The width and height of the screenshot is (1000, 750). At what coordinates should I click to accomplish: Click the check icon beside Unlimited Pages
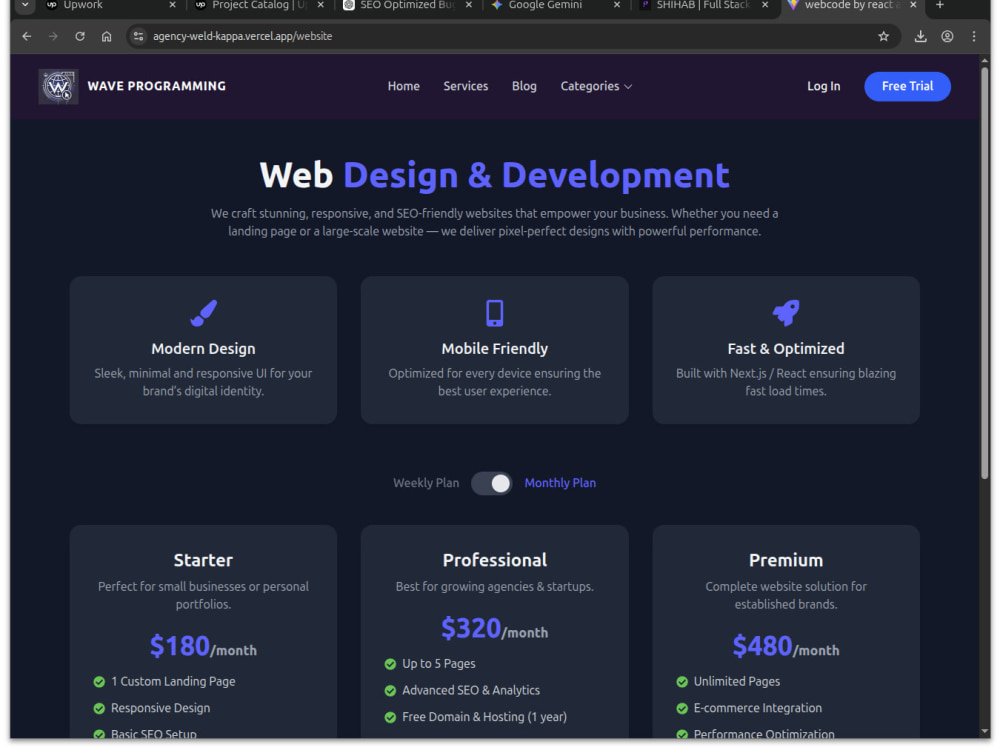[x=682, y=682]
